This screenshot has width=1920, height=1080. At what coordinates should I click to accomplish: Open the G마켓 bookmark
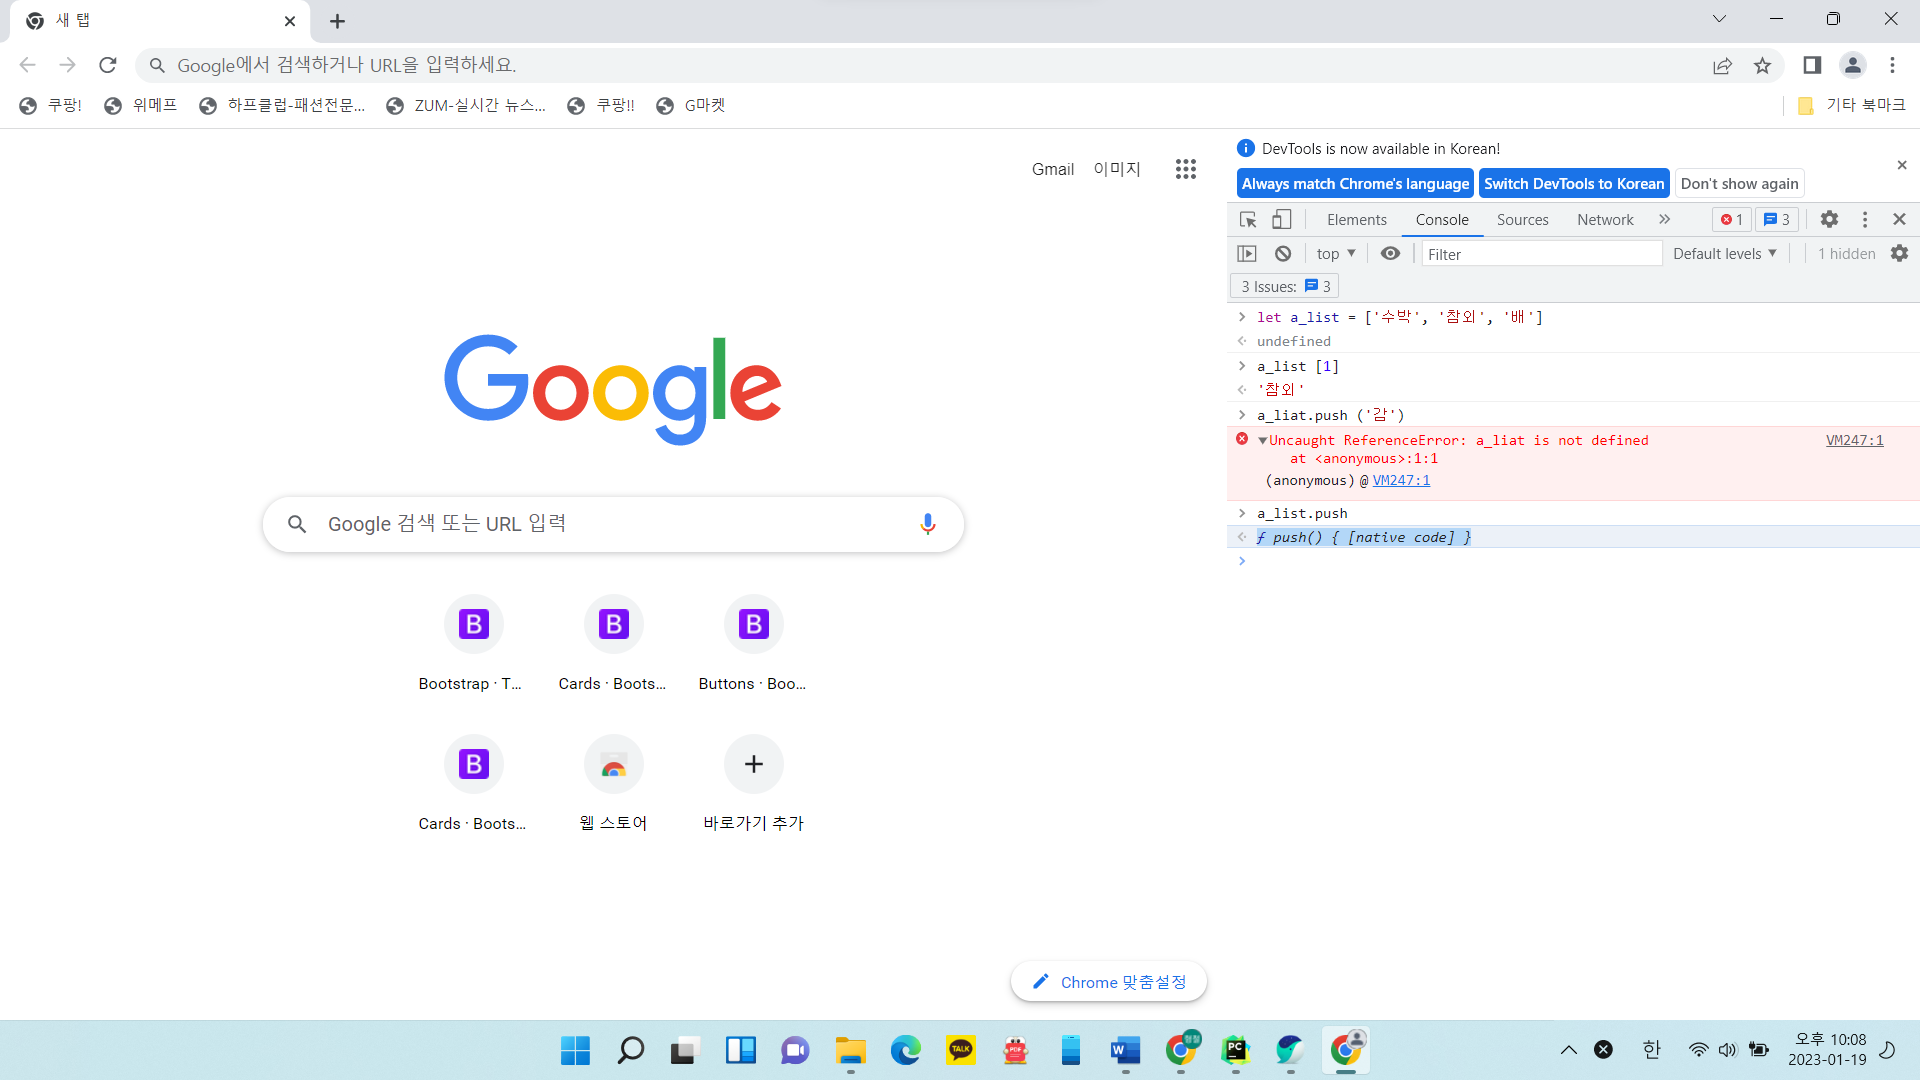pos(691,105)
